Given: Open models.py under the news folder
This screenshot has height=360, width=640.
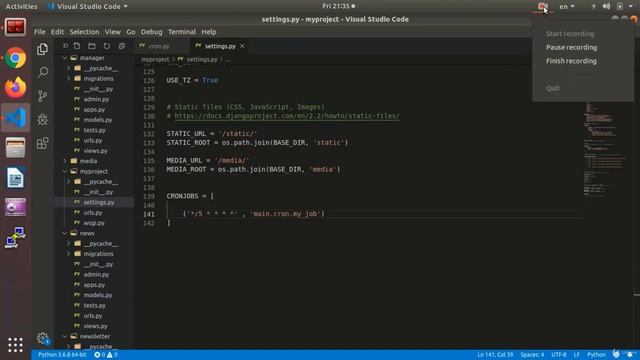Looking at the screenshot, I should click(x=98, y=295).
